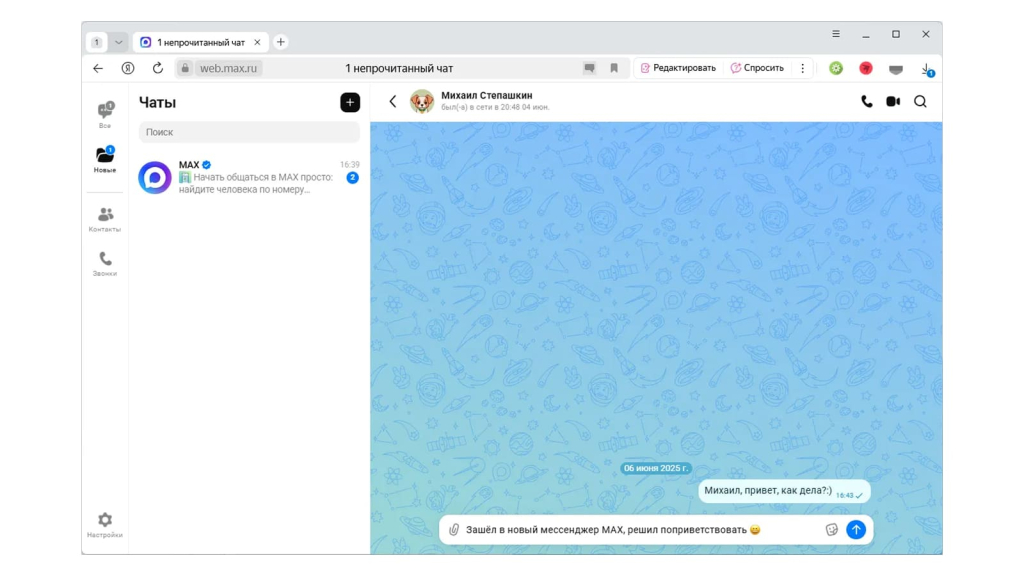
Task: Open the Звонки section
Action: [x=105, y=264]
